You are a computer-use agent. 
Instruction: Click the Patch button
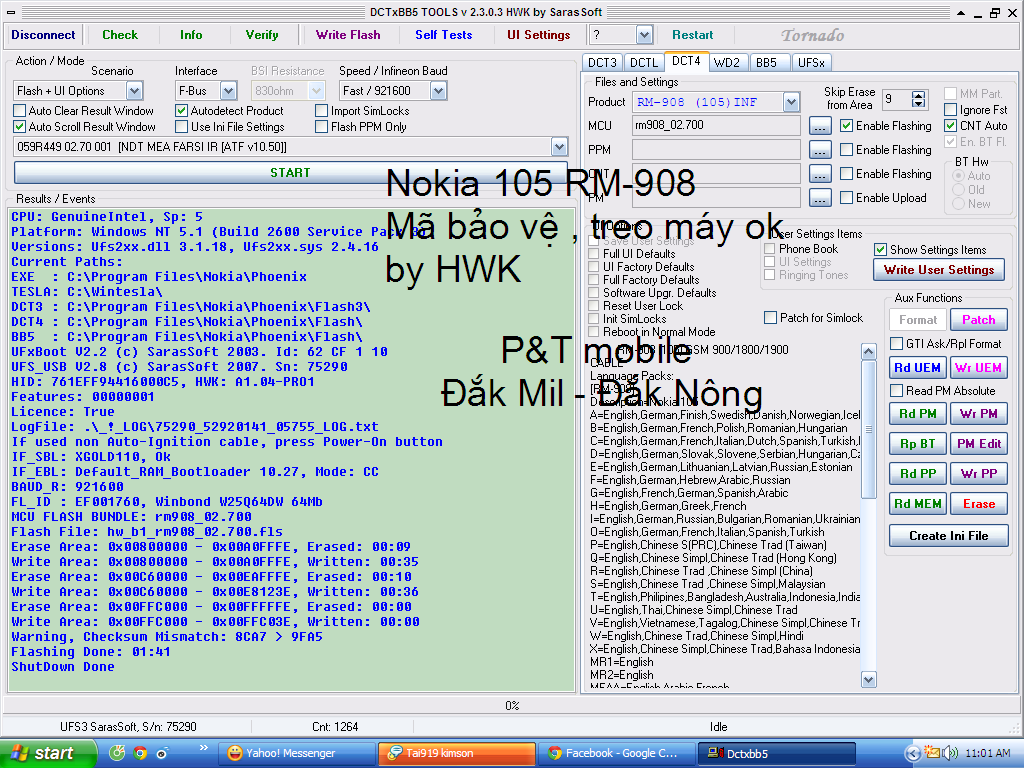tap(978, 319)
